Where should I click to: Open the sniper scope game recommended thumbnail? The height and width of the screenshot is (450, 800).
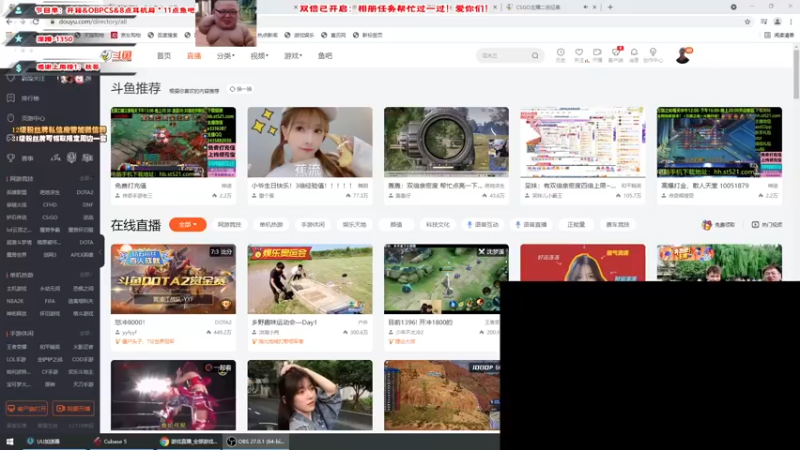446,142
